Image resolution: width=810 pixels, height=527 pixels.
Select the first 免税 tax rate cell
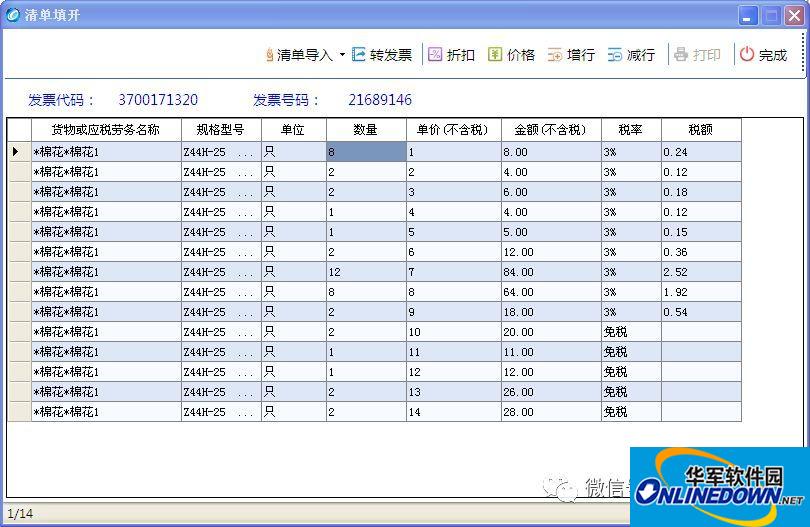point(630,332)
